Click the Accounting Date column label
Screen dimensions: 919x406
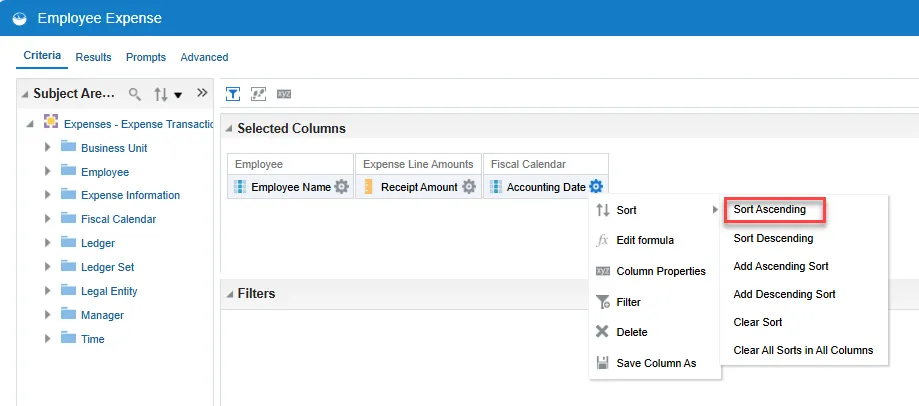coord(546,187)
